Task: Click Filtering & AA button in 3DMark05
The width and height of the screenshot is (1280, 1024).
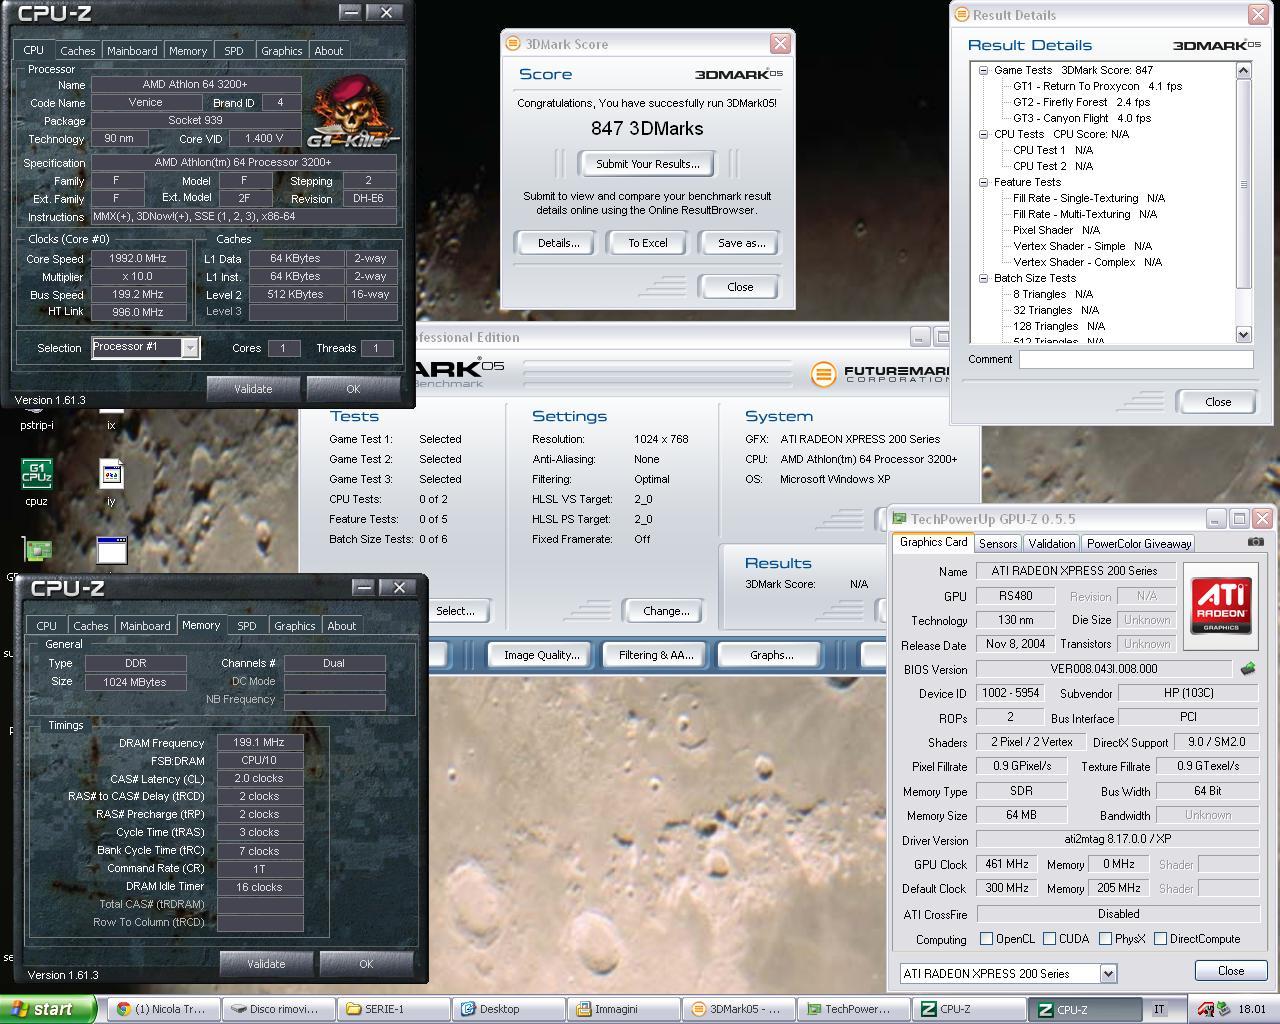Action: 655,655
